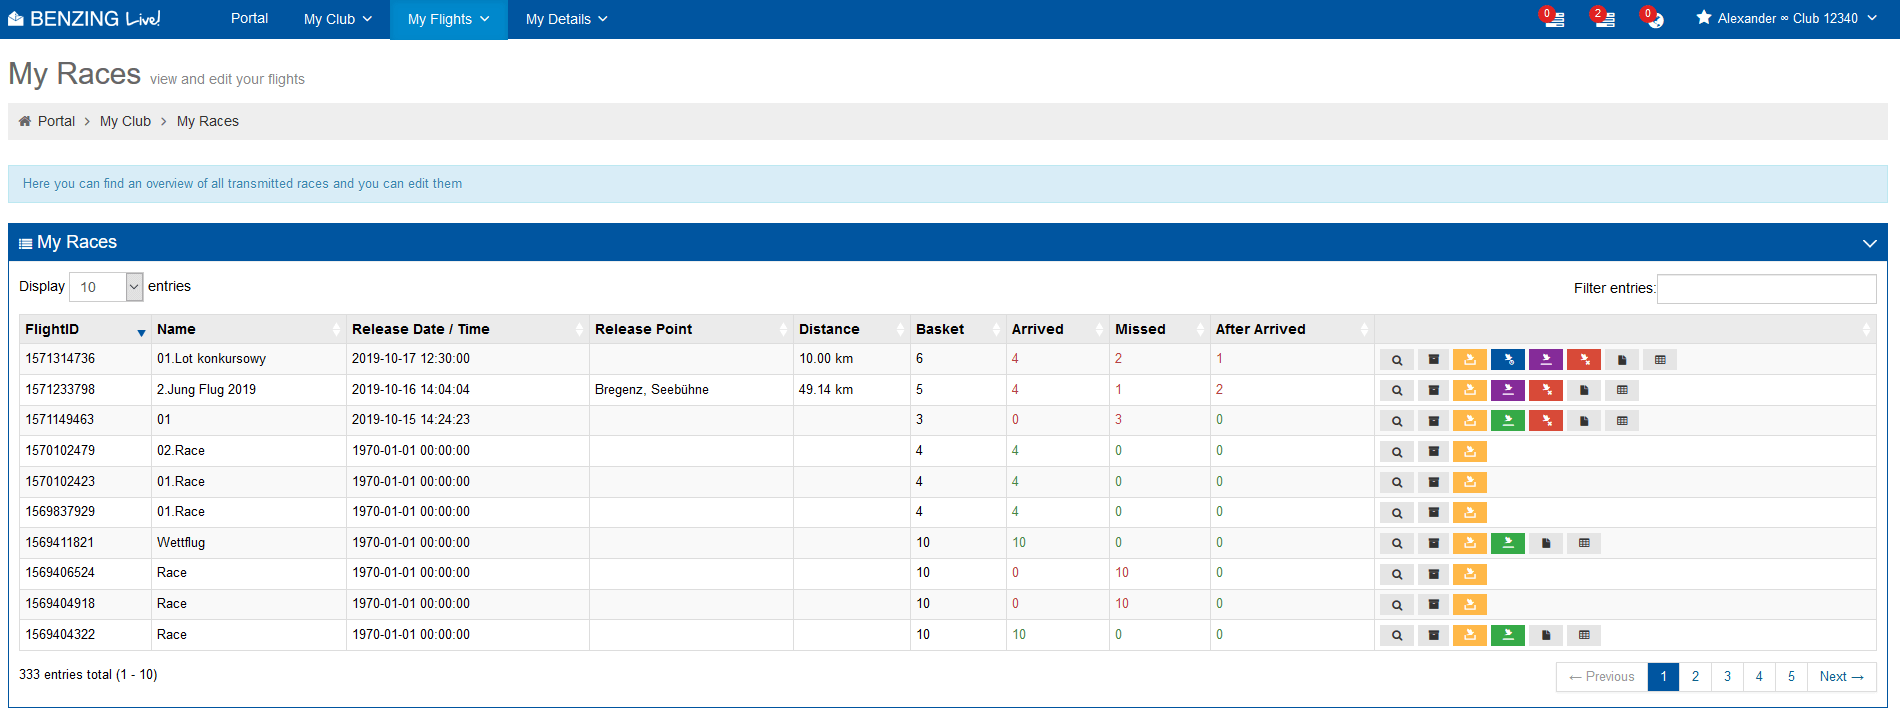Viewport: 1900px width, 716px height.
Task: Click the red pigeon icon for flight 1571149463
Action: pos(1546,421)
